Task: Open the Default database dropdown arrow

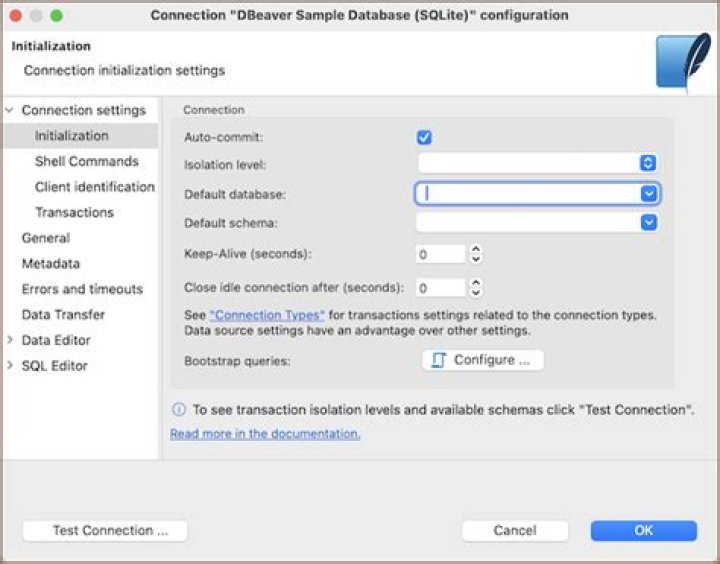Action: [649, 194]
